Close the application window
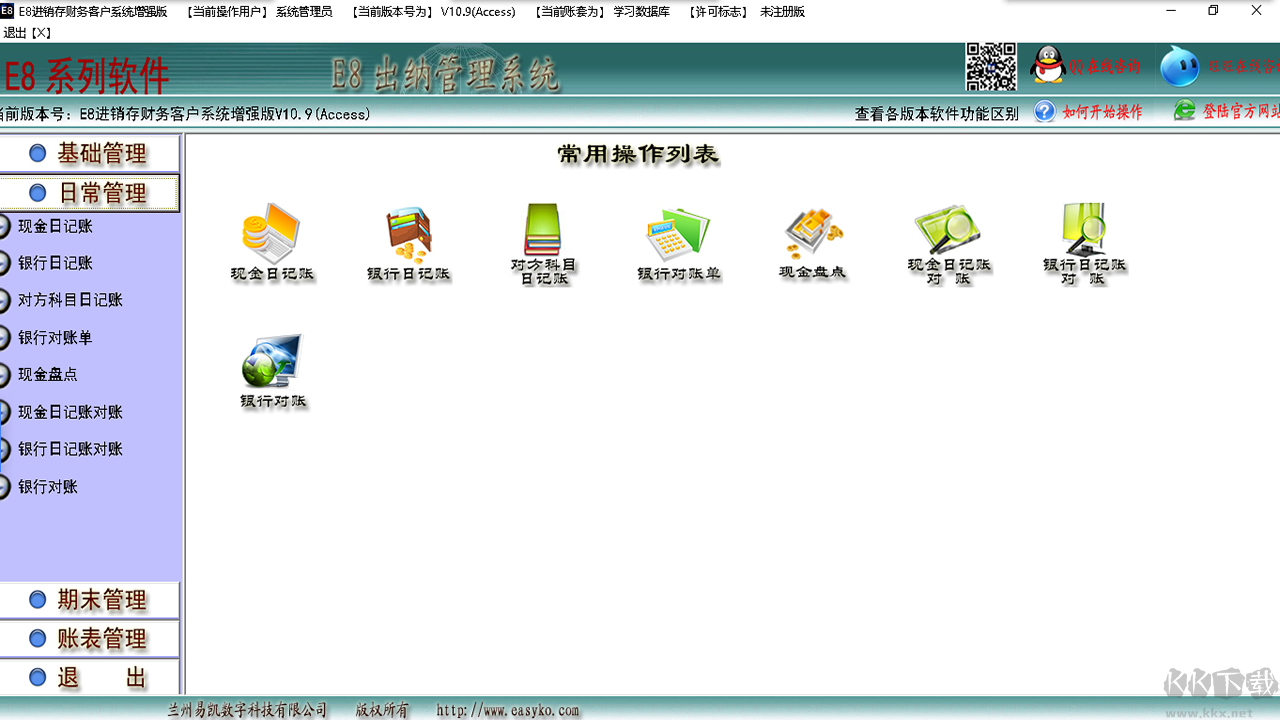Image resolution: width=1280 pixels, height=720 pixels. [x=1257, y=11]
